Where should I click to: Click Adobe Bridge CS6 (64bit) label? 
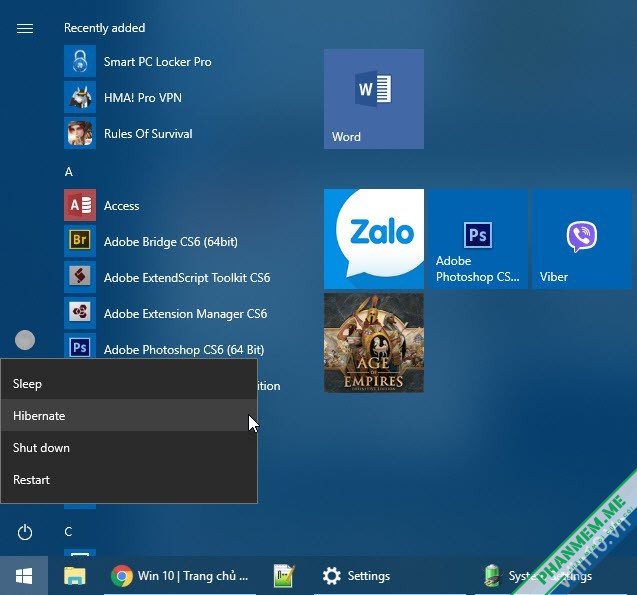click(x=171, y=242)
